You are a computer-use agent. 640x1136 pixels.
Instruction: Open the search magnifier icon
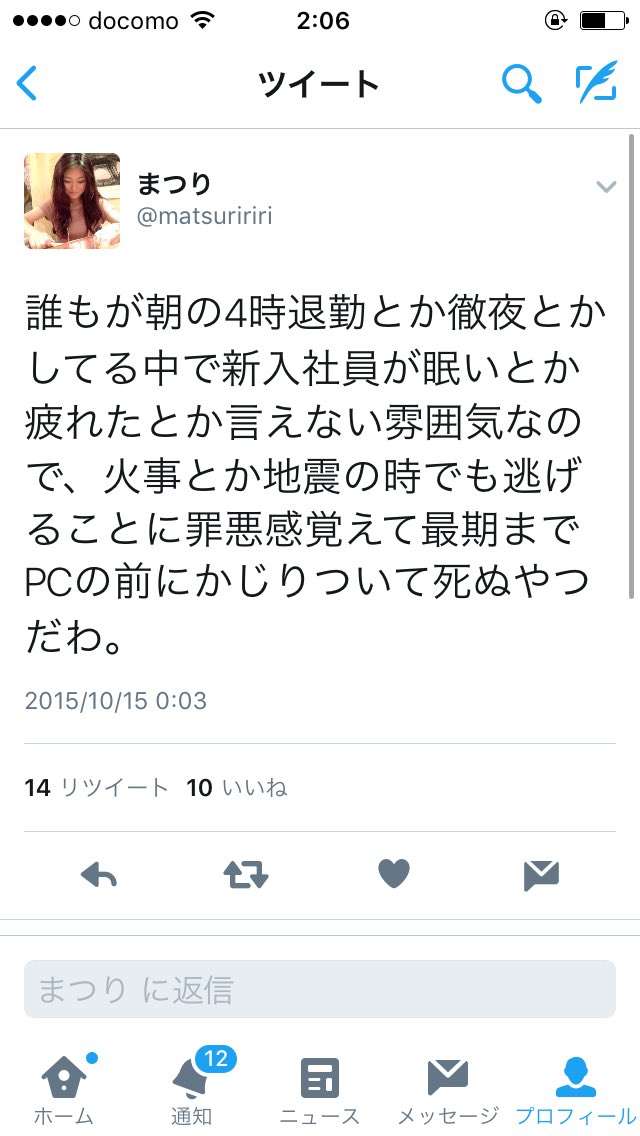pyautogui.click(x=522, y=83)
